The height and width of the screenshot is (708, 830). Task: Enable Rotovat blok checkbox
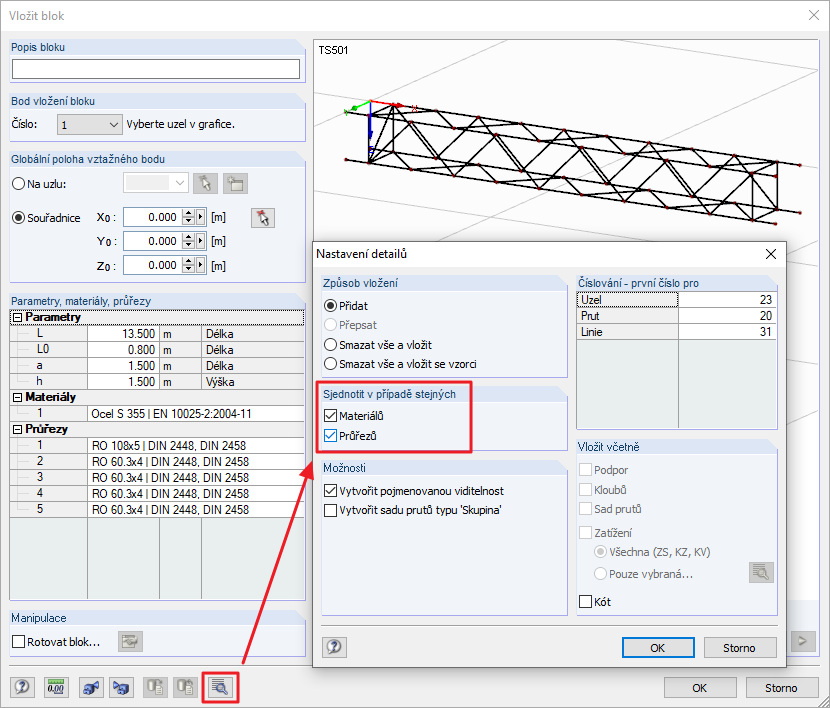click(x=19, y=641)
